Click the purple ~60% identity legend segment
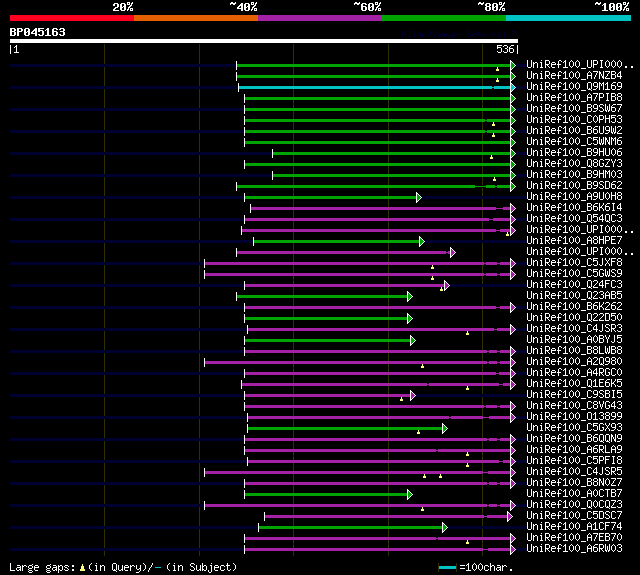 pyautogui.click(x=320, y=18)
